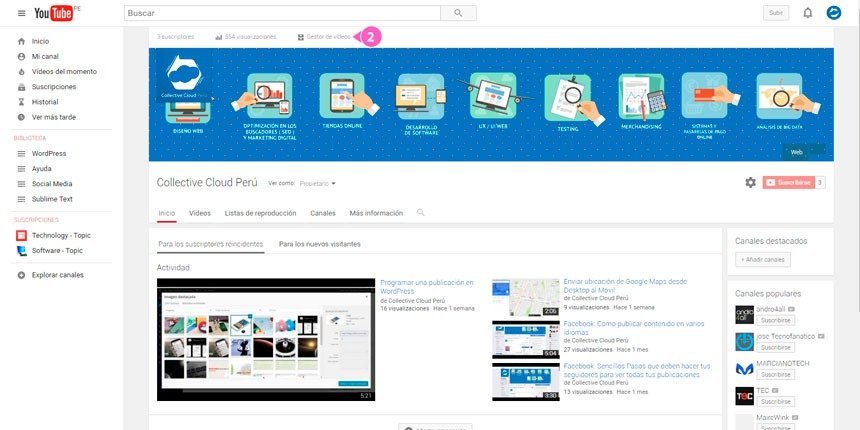The height and width of the screenshot is (430, 860).
Task: Select Para los suscriptores reincidentes tab
Action: [211, 244]
